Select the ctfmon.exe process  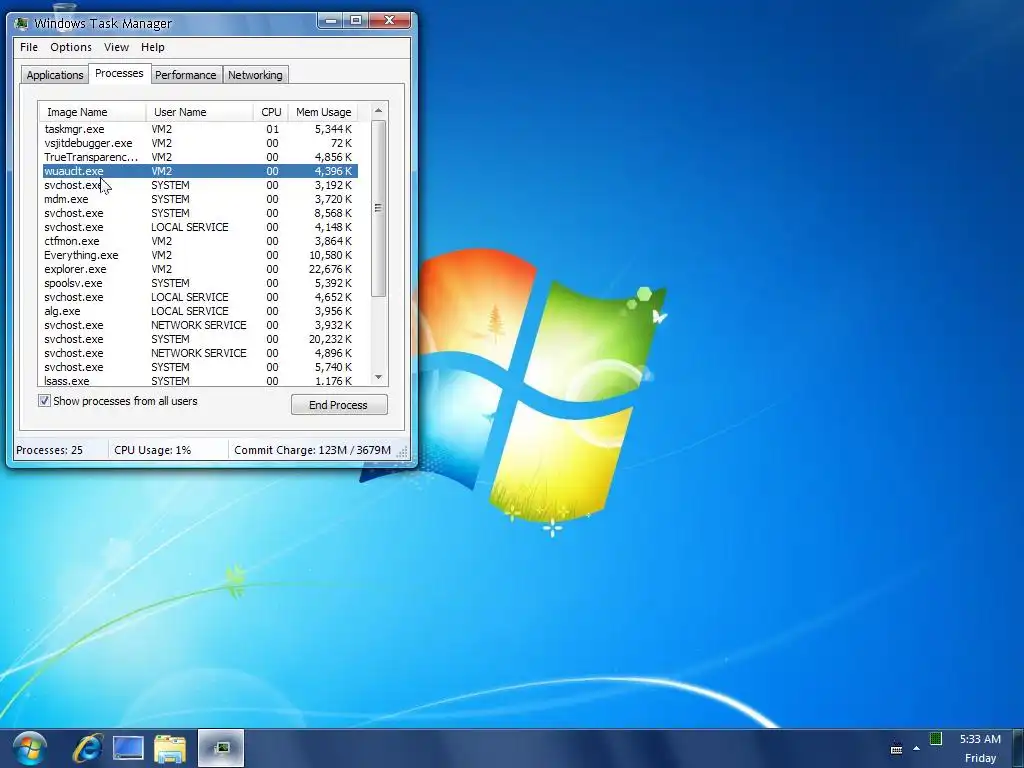pos(200,241)
